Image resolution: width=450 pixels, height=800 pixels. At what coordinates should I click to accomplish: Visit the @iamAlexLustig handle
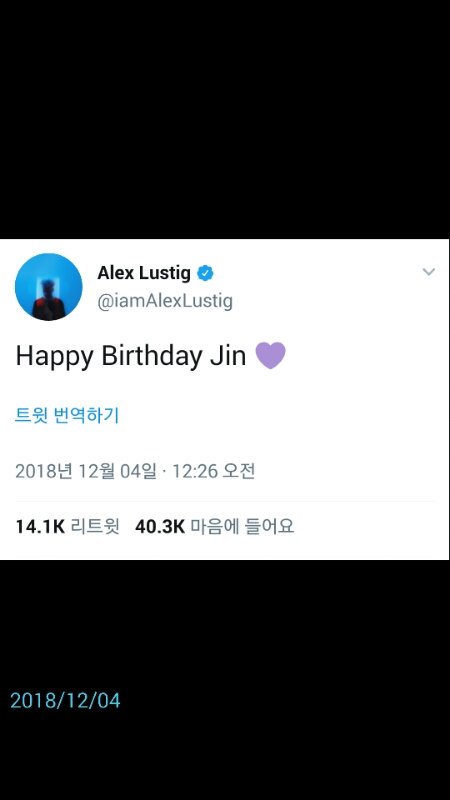pos(165,301)
